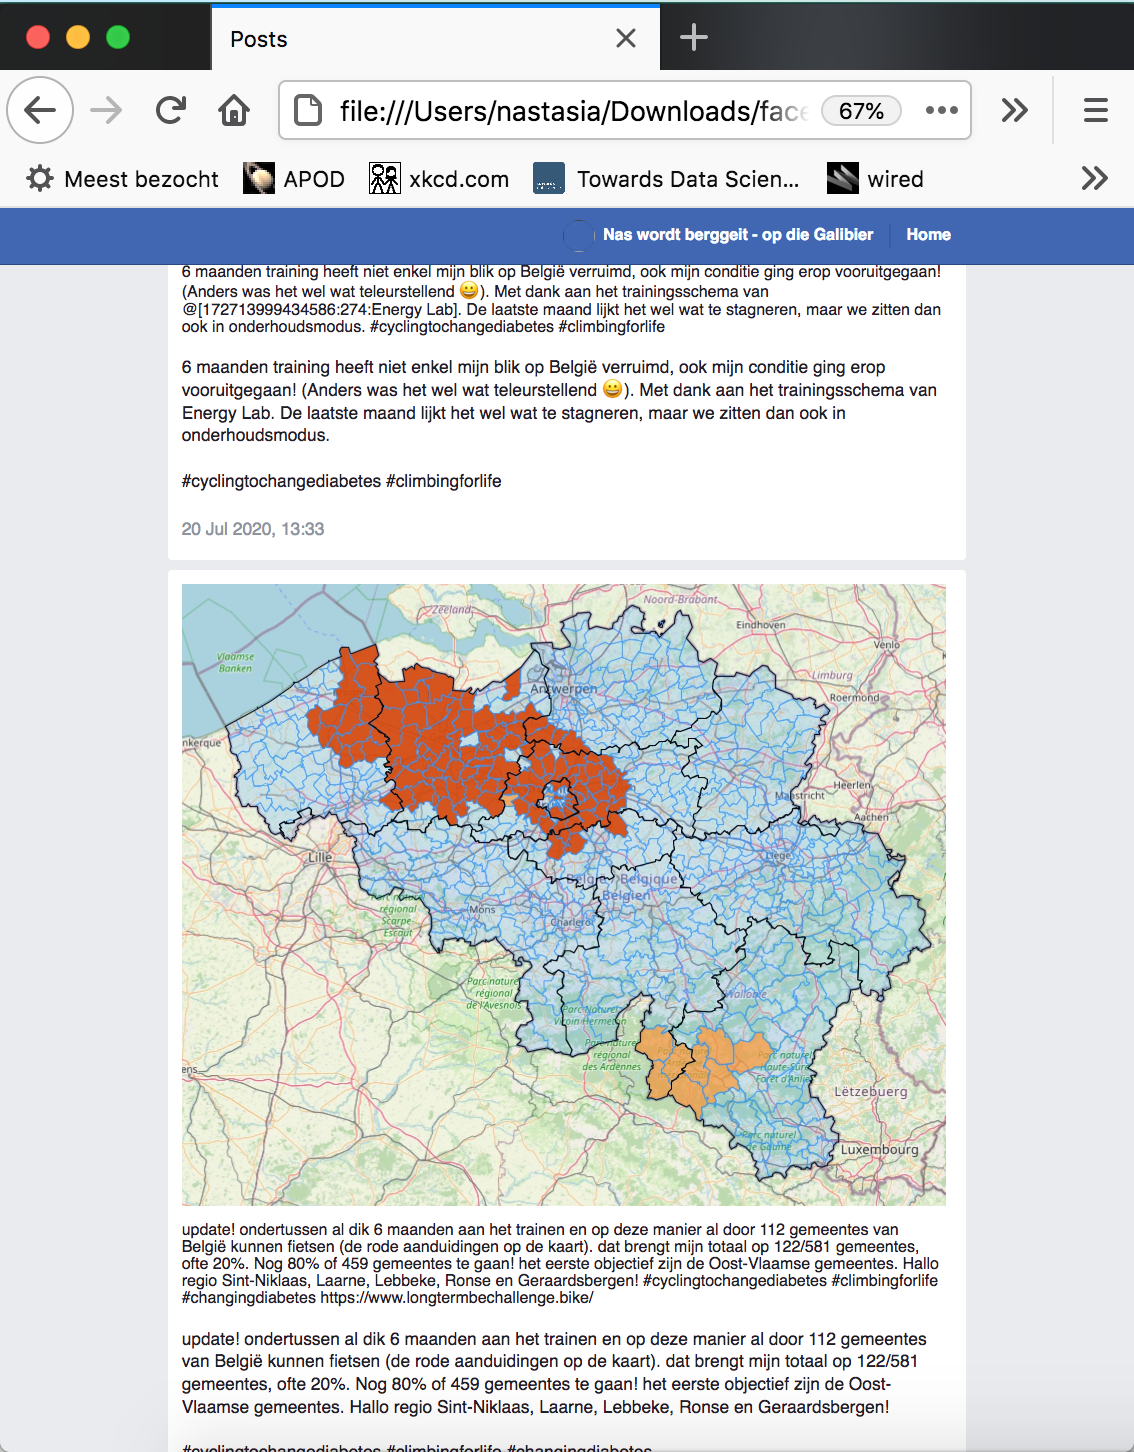Click the page info icon in address bar
Image resolution: width=1134 pixels, height=1452 pixels.
coord(308,110)
